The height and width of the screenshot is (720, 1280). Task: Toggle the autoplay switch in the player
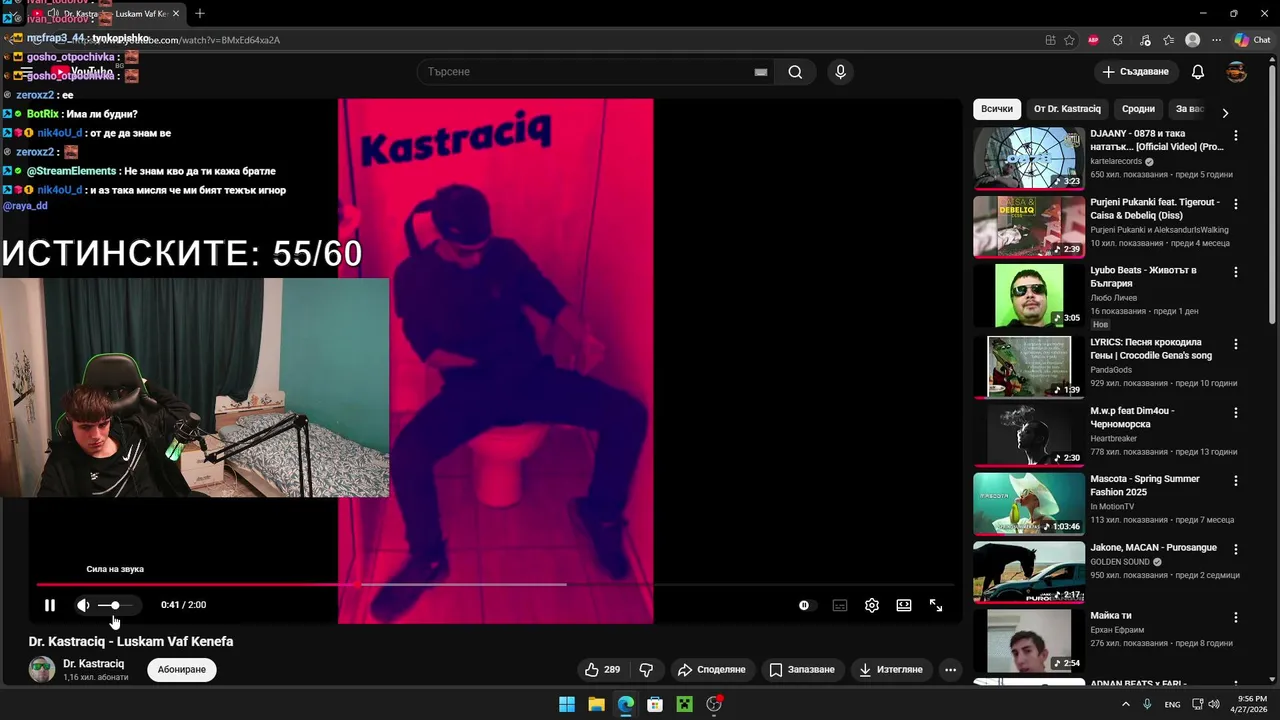click(806, 605)
